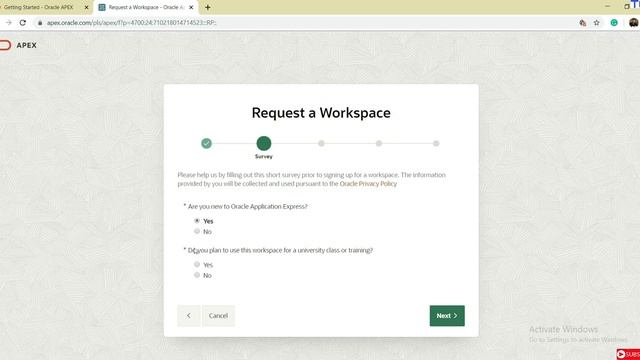
Task: Click the Oracle APEX logo
Action: (18, 45)
